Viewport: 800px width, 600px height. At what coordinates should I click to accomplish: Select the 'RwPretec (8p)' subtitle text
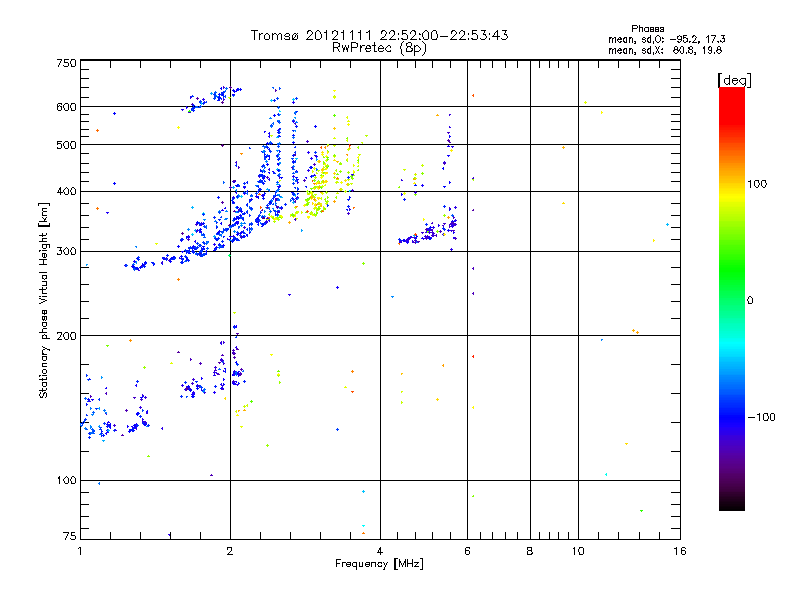[x=379, y=48]
